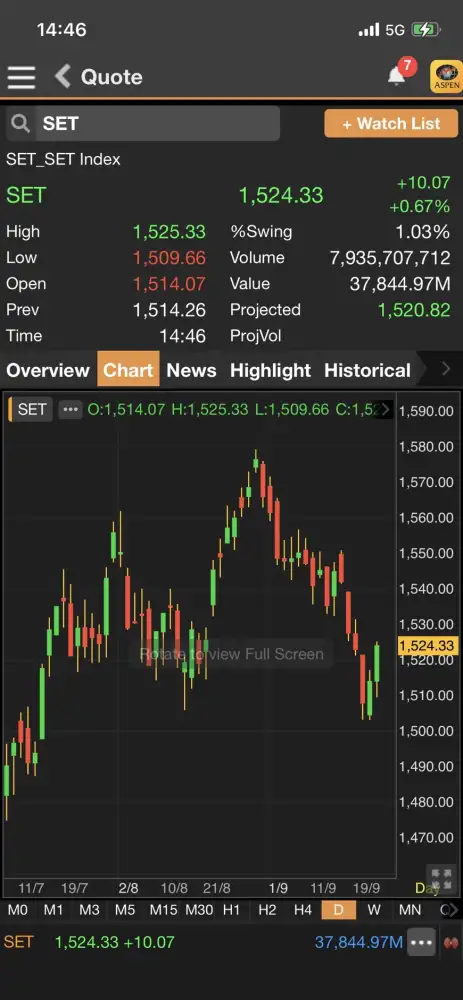Viewport: 463px width, 1000px height.
Task: Tap the search magnifier icon
Action: (20, 123)
